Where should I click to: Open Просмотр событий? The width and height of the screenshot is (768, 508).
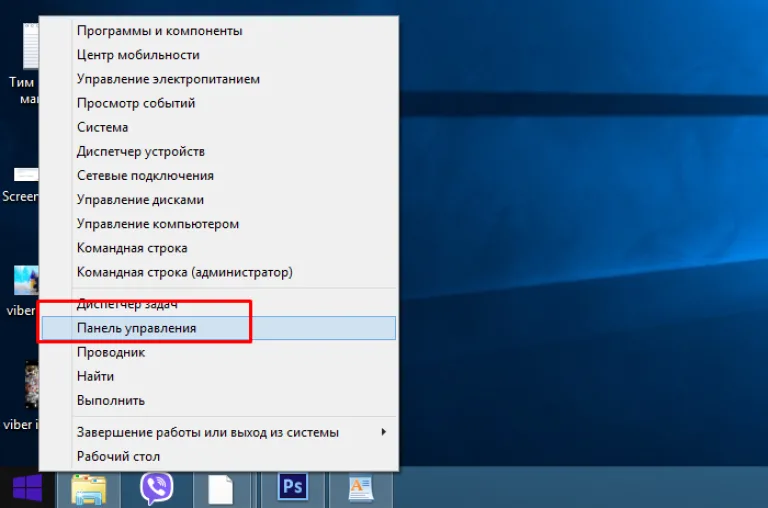[x=218, y=103]
